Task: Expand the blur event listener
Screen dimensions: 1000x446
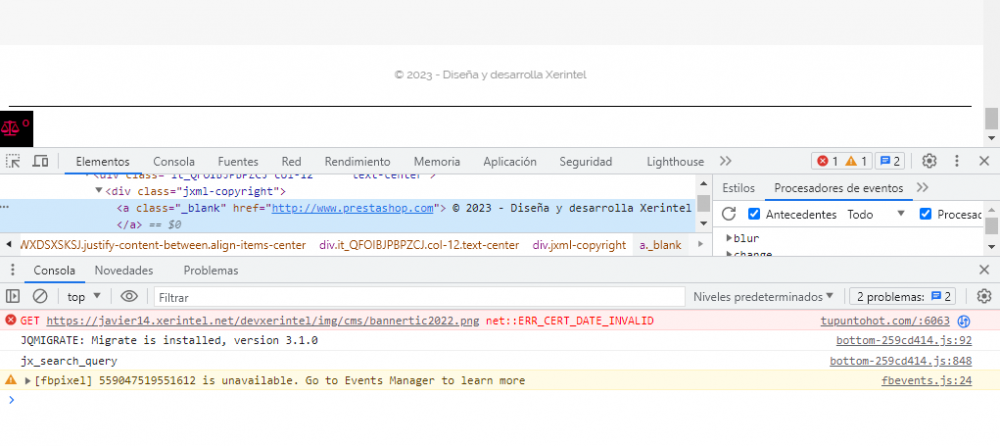Action: [730, 238]
